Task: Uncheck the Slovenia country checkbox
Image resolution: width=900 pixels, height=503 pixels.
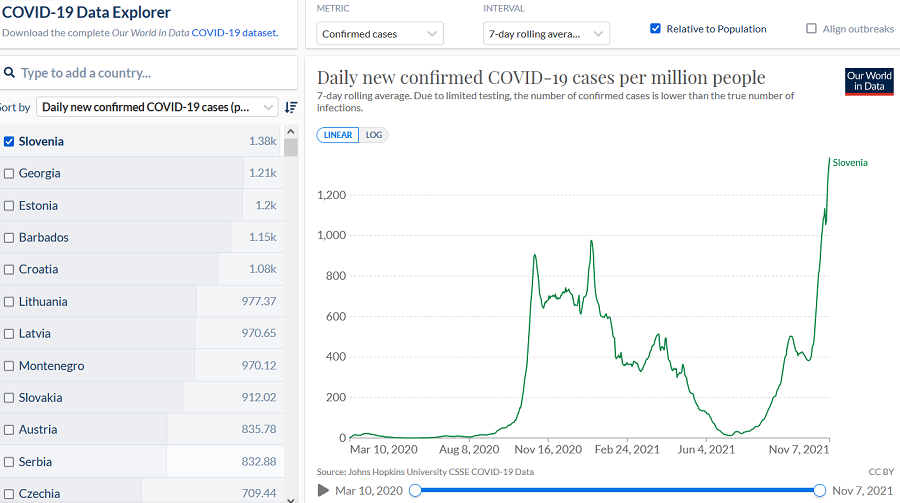Action: 9,141
